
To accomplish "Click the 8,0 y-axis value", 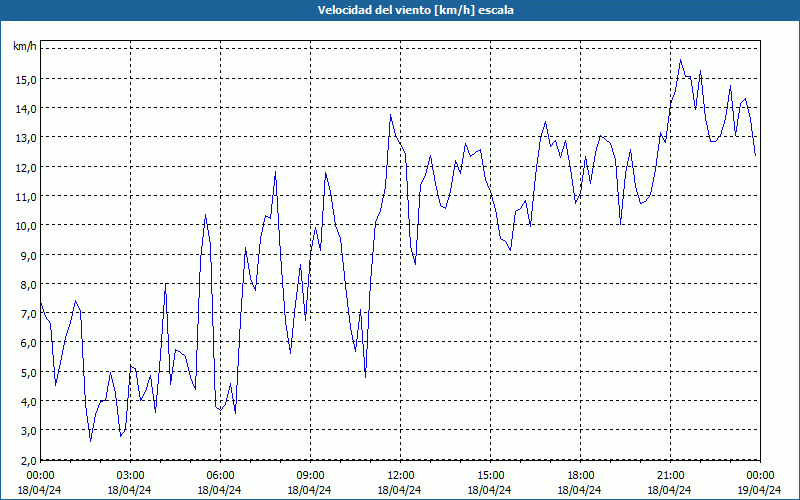I will click(x=28, y=285).
